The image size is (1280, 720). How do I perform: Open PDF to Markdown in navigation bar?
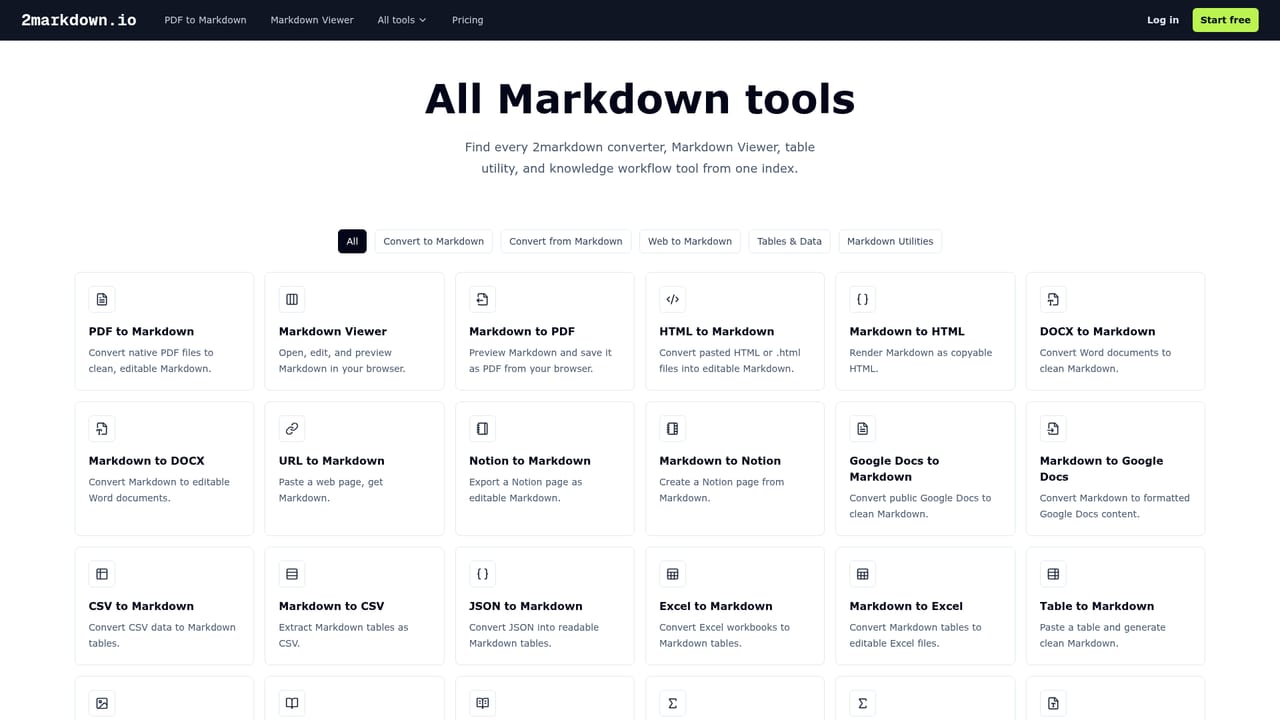click(205, 20)
